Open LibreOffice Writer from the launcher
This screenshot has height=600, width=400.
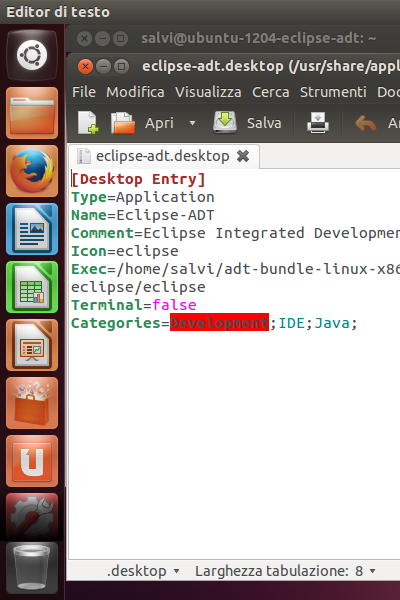32,229
